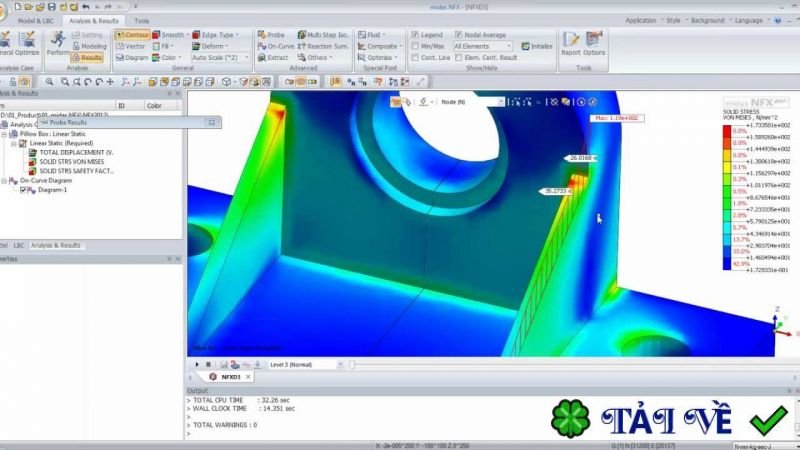Open the Reaction Sum tool

(323, 46)
